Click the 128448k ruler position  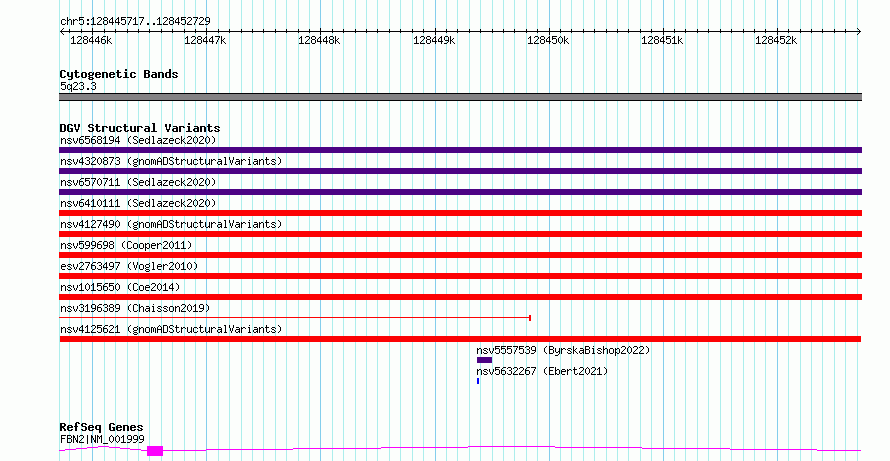[x=319, y=40]
